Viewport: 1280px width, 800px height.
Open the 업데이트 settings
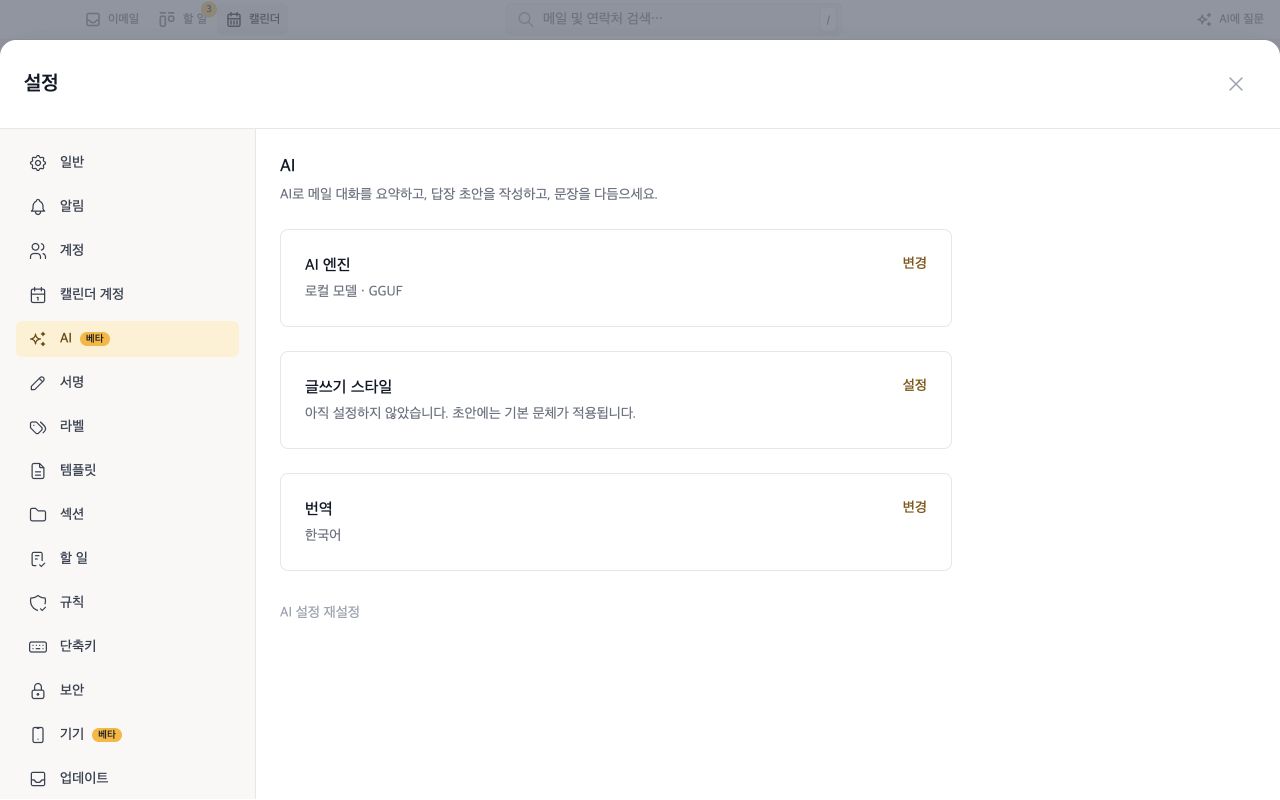tap(127, 778)
